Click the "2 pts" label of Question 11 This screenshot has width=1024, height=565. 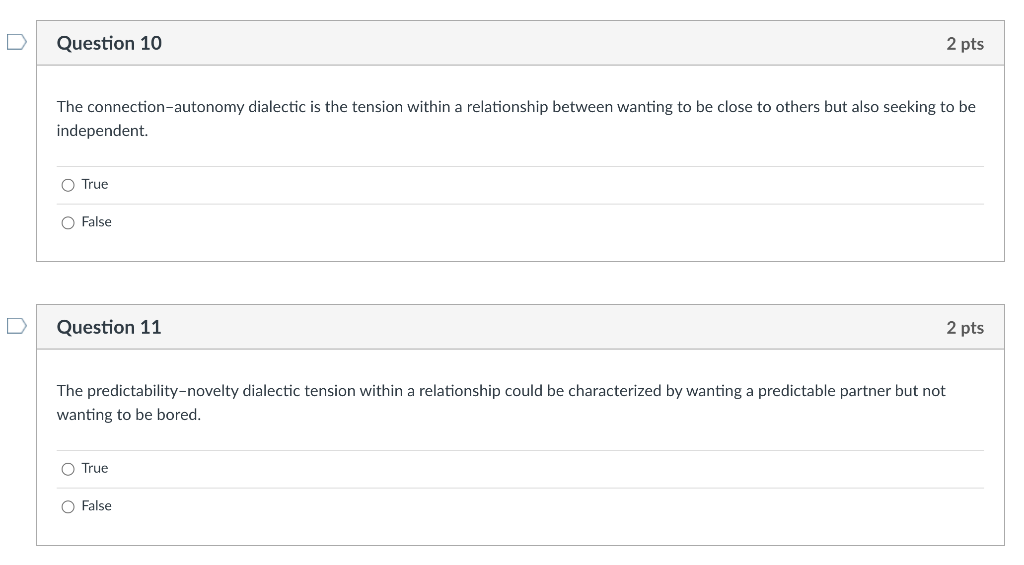point(965,328)
